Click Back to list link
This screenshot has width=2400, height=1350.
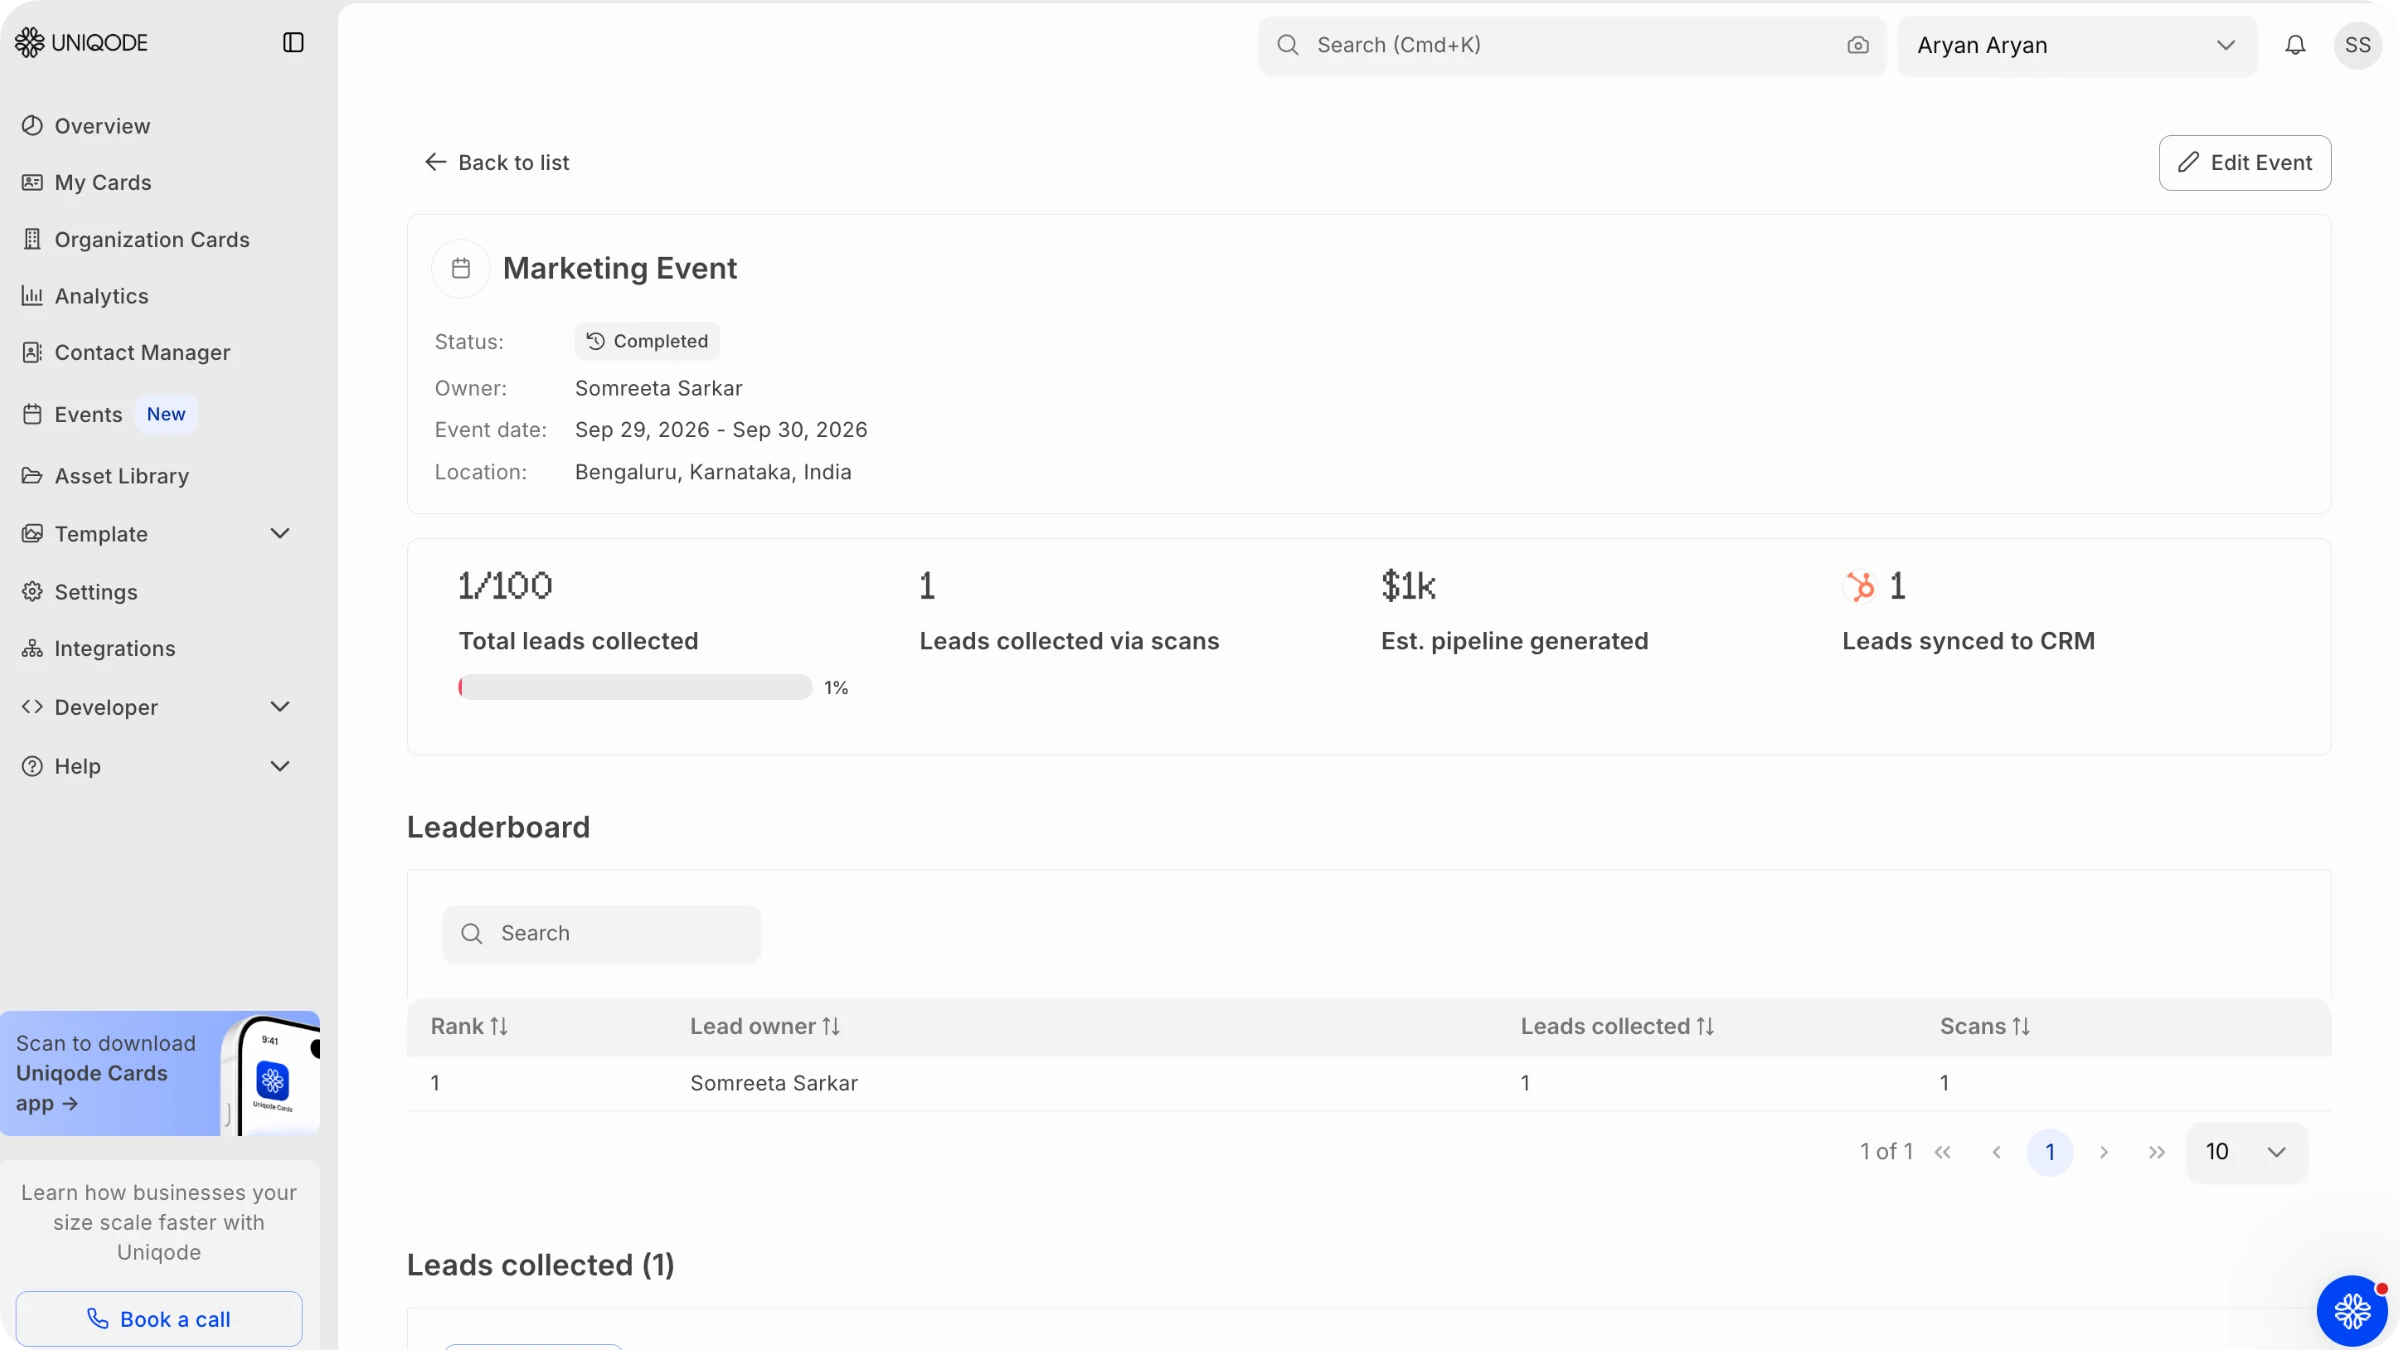pos(496,162)
